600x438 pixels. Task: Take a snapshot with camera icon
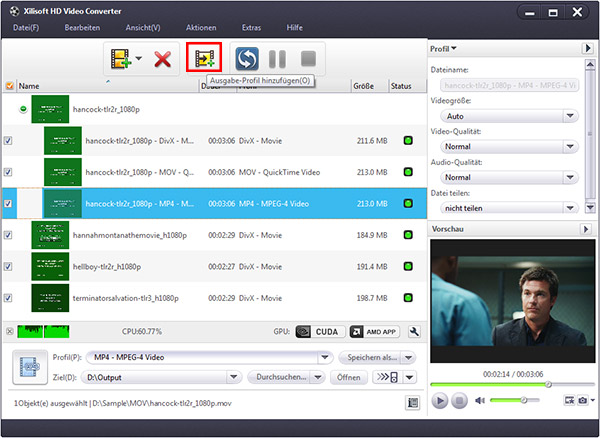pos(582,400)
